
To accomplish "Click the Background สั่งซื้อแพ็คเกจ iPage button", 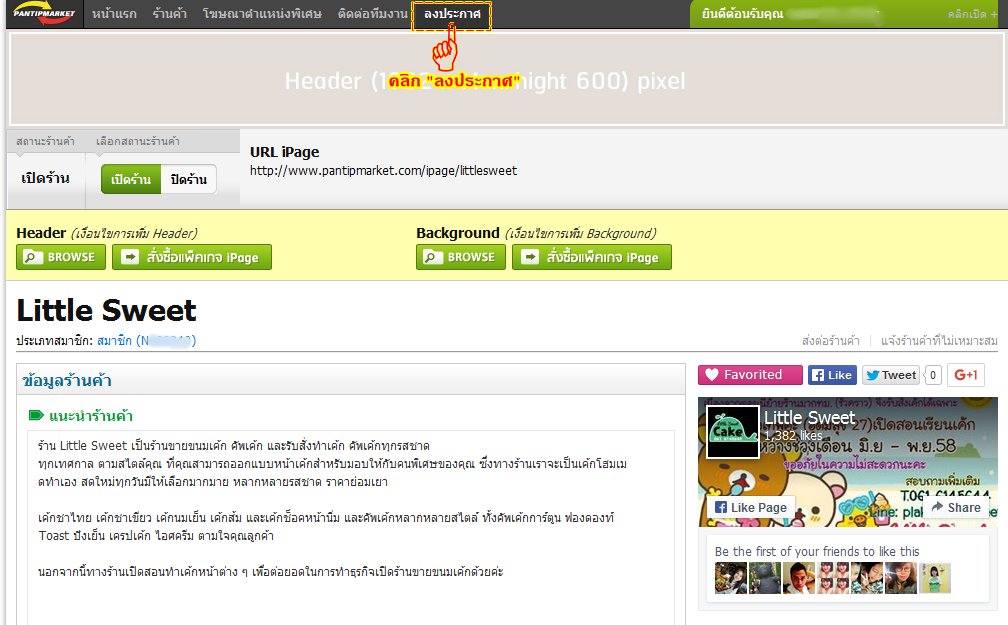I will tap(592, 257).
